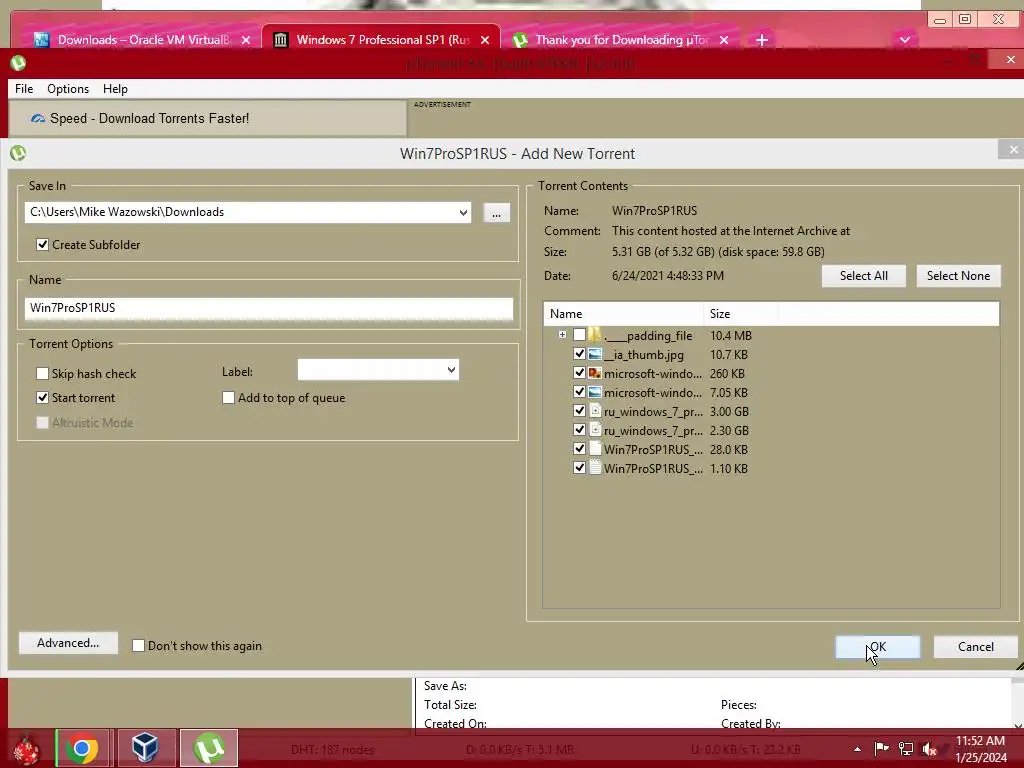Click the Action Center flag tray icon

coord(882,749)
